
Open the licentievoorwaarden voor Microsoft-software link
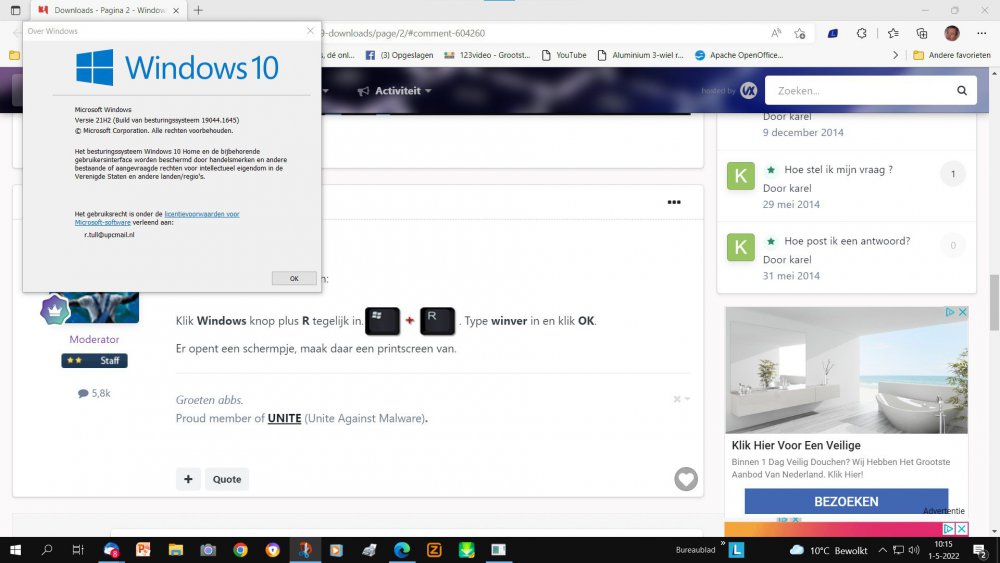201,214
